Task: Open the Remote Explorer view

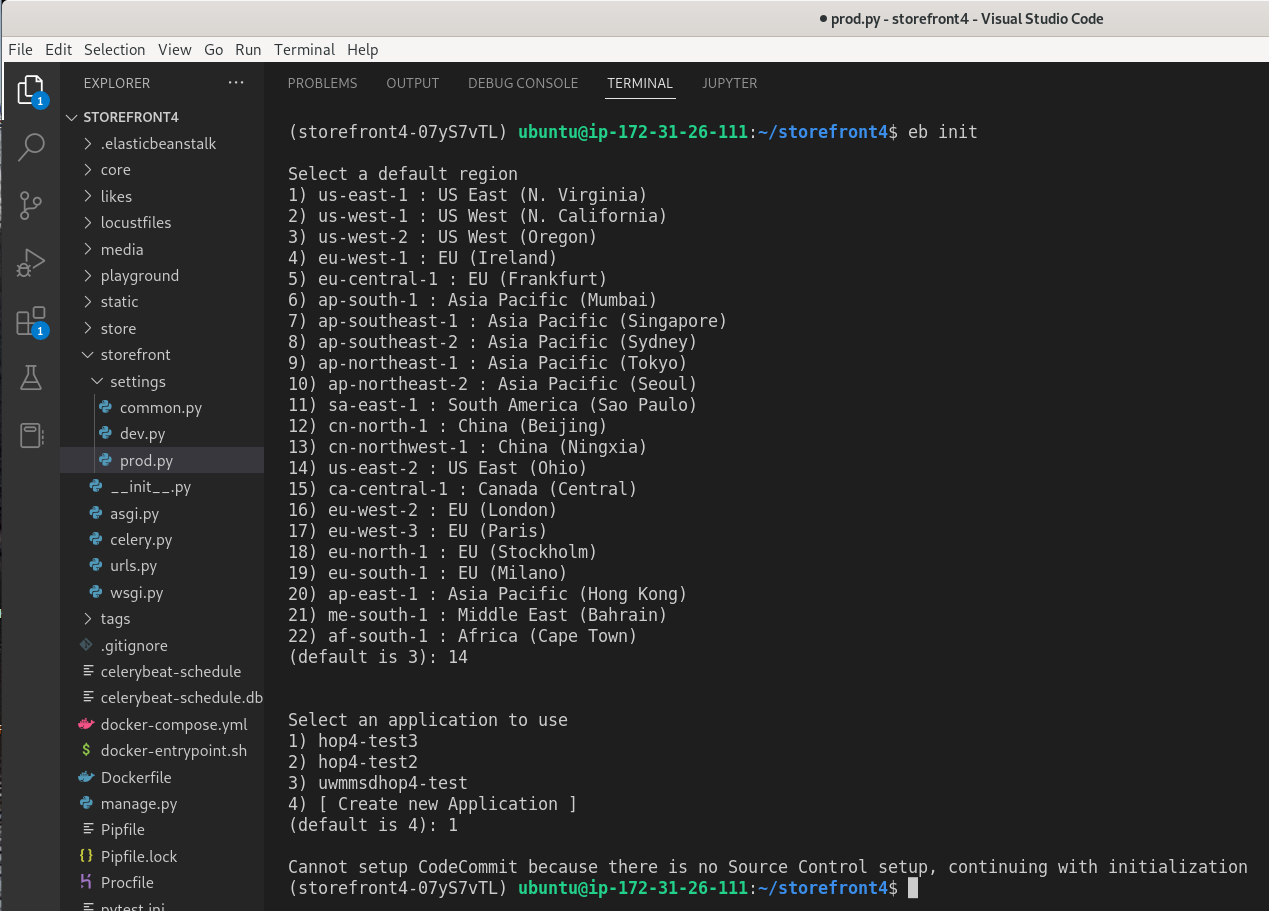Action: tap(31, 434)
